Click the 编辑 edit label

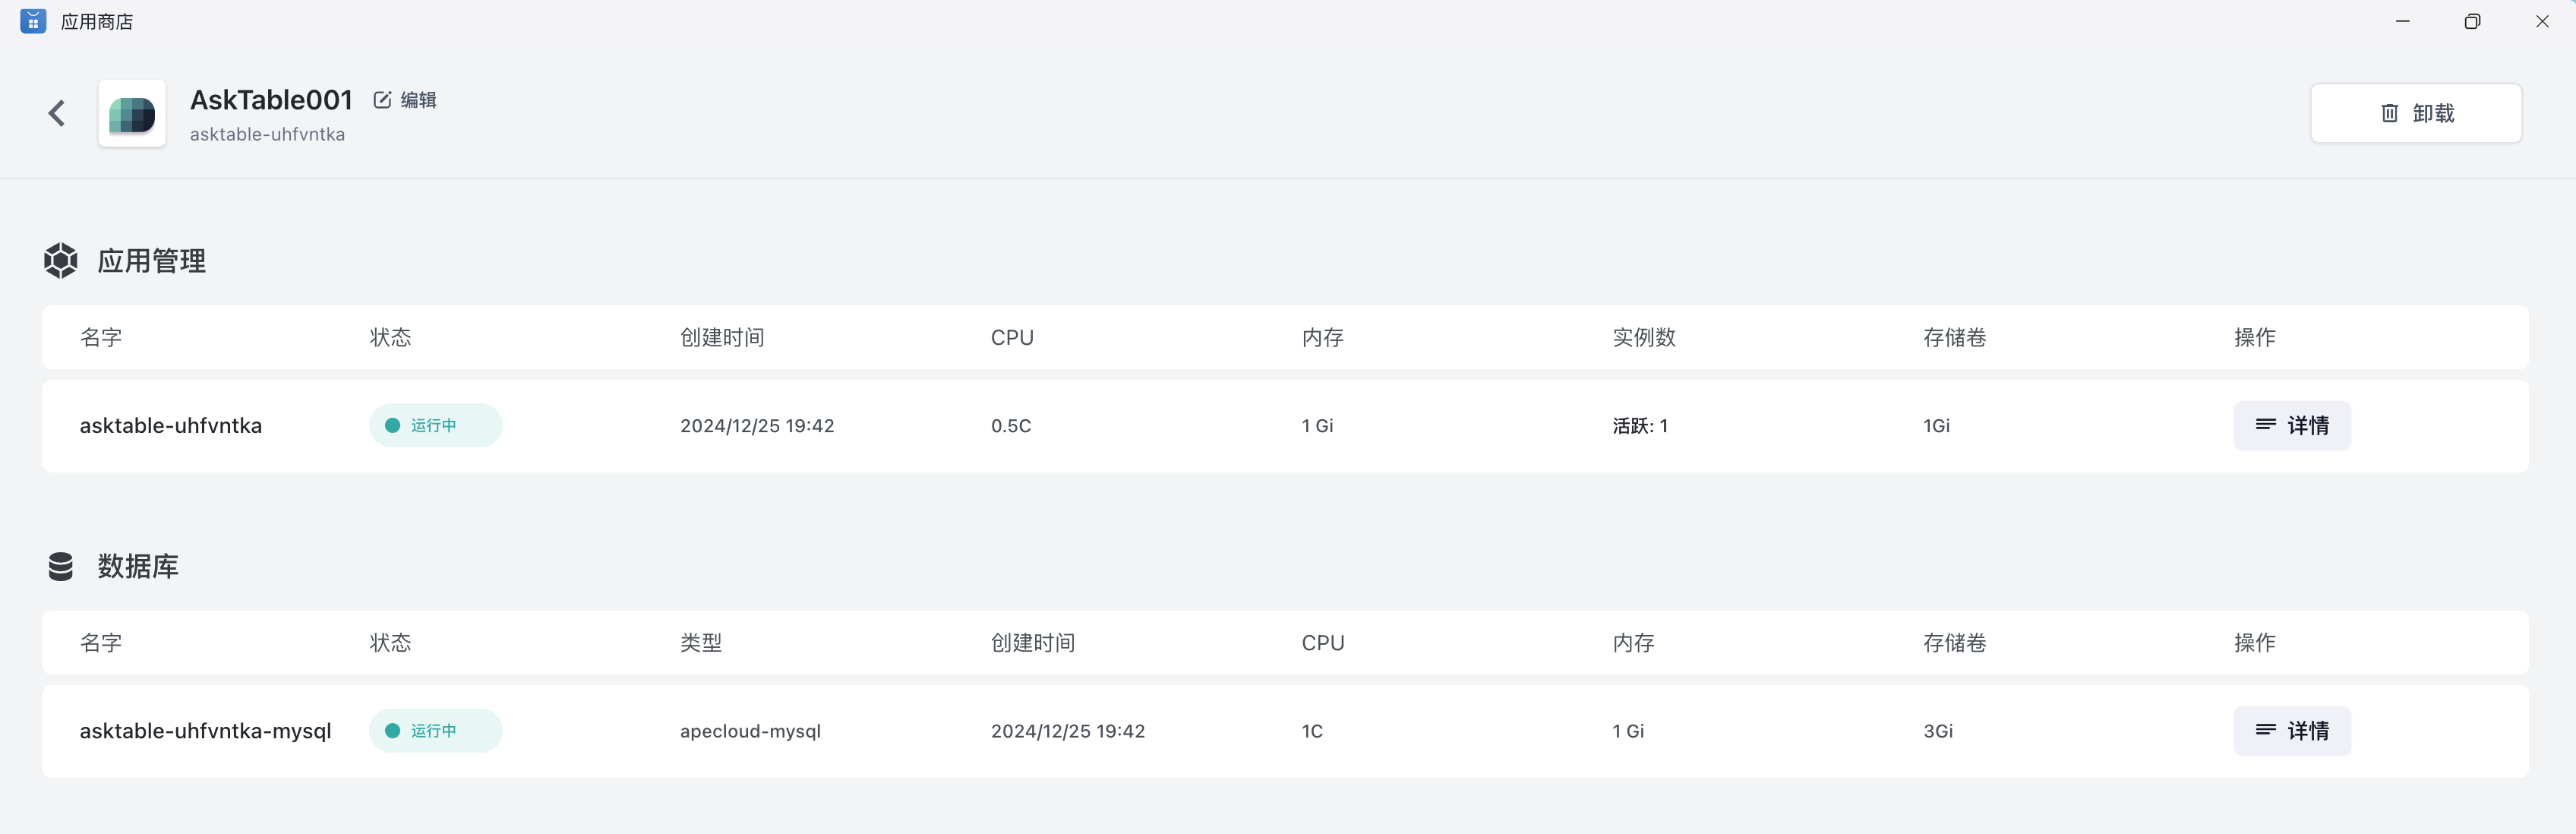click(419, 100)
